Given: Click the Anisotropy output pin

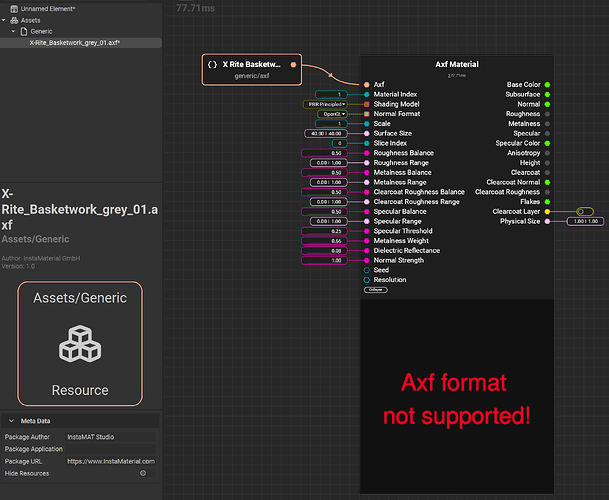Looking at the screenshot, I should [x=547, y=153].
